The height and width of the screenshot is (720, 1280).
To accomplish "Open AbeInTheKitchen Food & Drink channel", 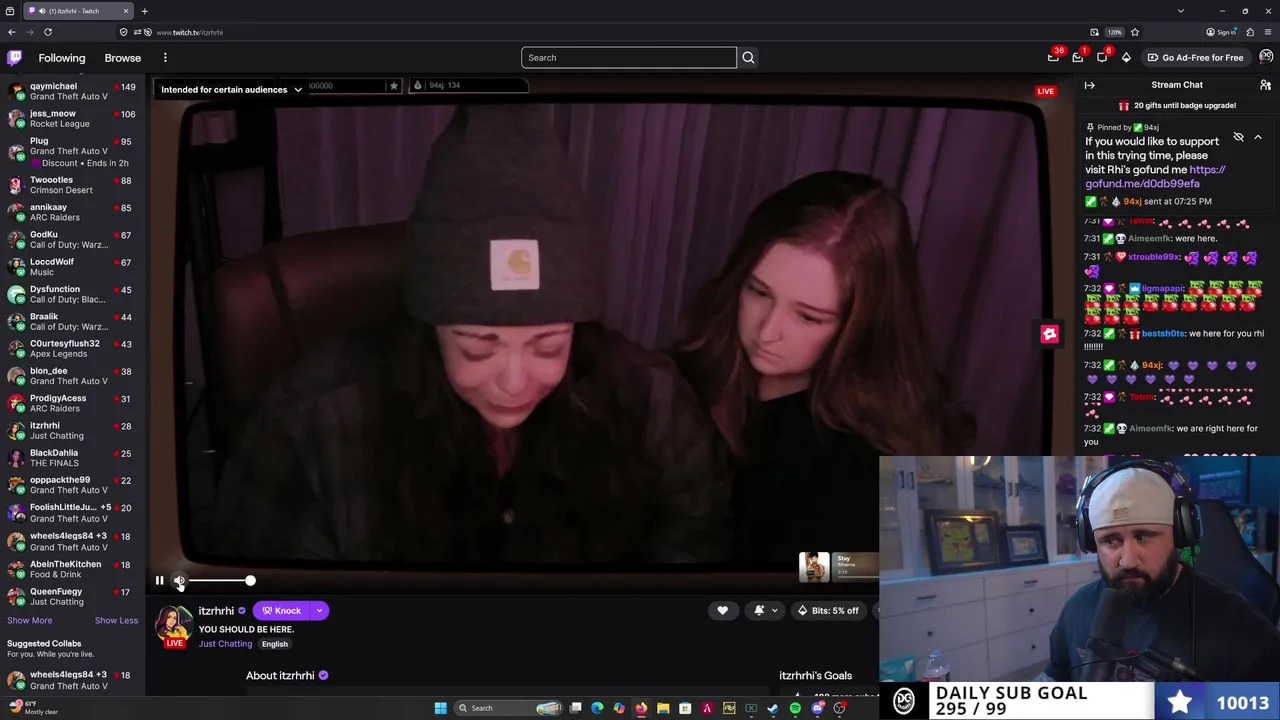I will click(72, 569).
